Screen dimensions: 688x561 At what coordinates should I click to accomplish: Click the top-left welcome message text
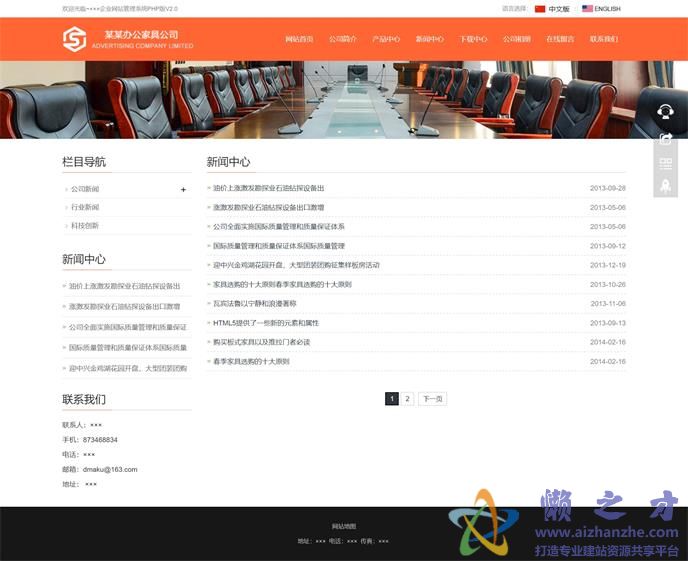(120, 9)
